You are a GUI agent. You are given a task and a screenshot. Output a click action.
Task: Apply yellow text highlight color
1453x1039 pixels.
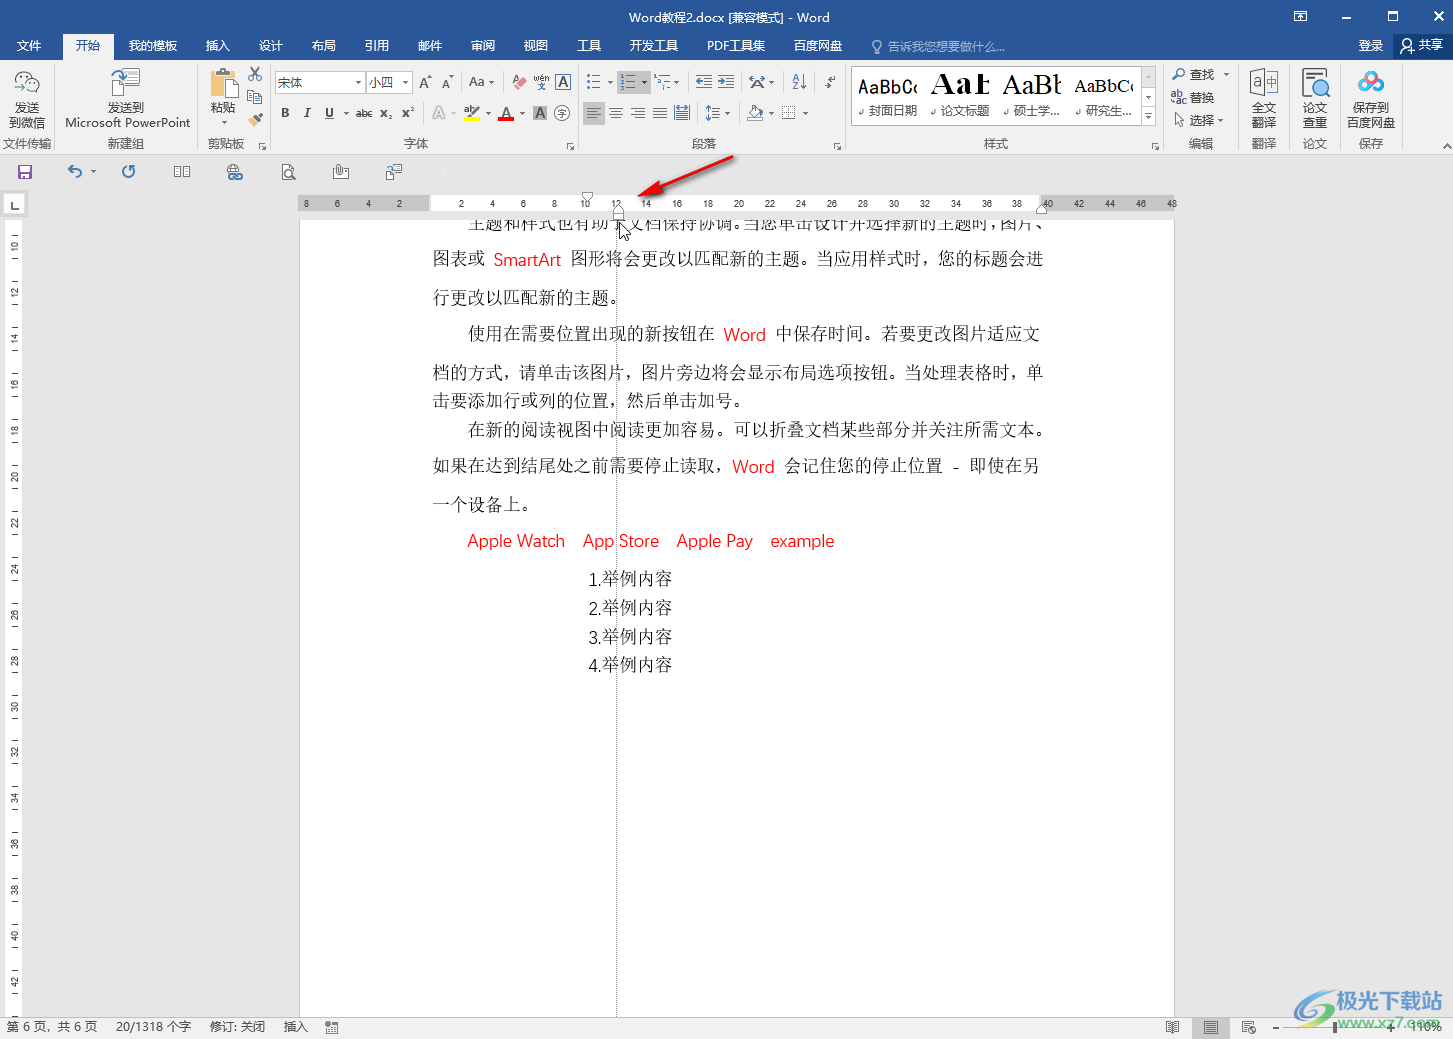point(472,113)
